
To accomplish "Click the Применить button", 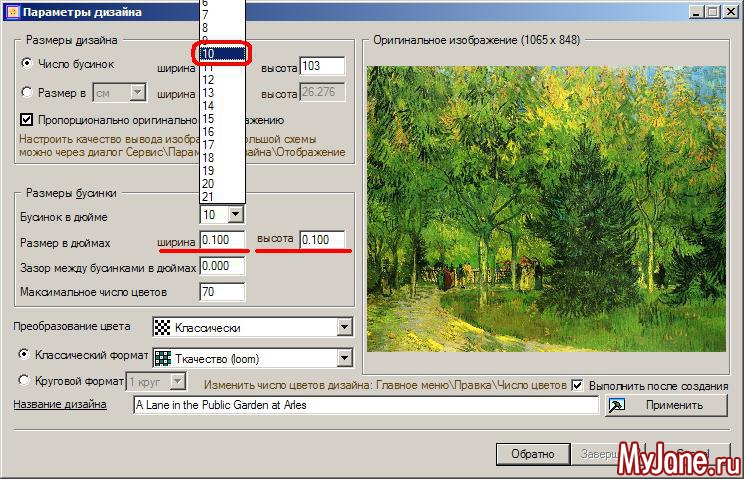I will click(667, 405).
